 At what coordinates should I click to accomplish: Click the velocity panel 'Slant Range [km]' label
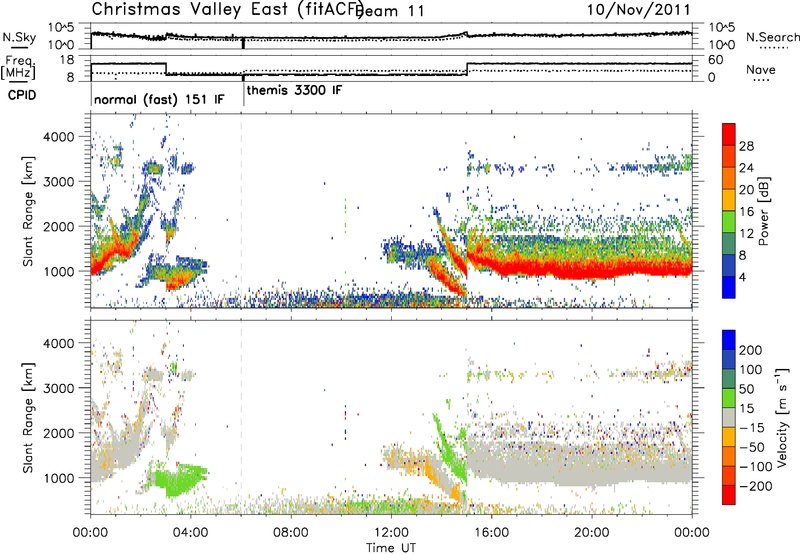pyautogui.click(x=28, y=418)
